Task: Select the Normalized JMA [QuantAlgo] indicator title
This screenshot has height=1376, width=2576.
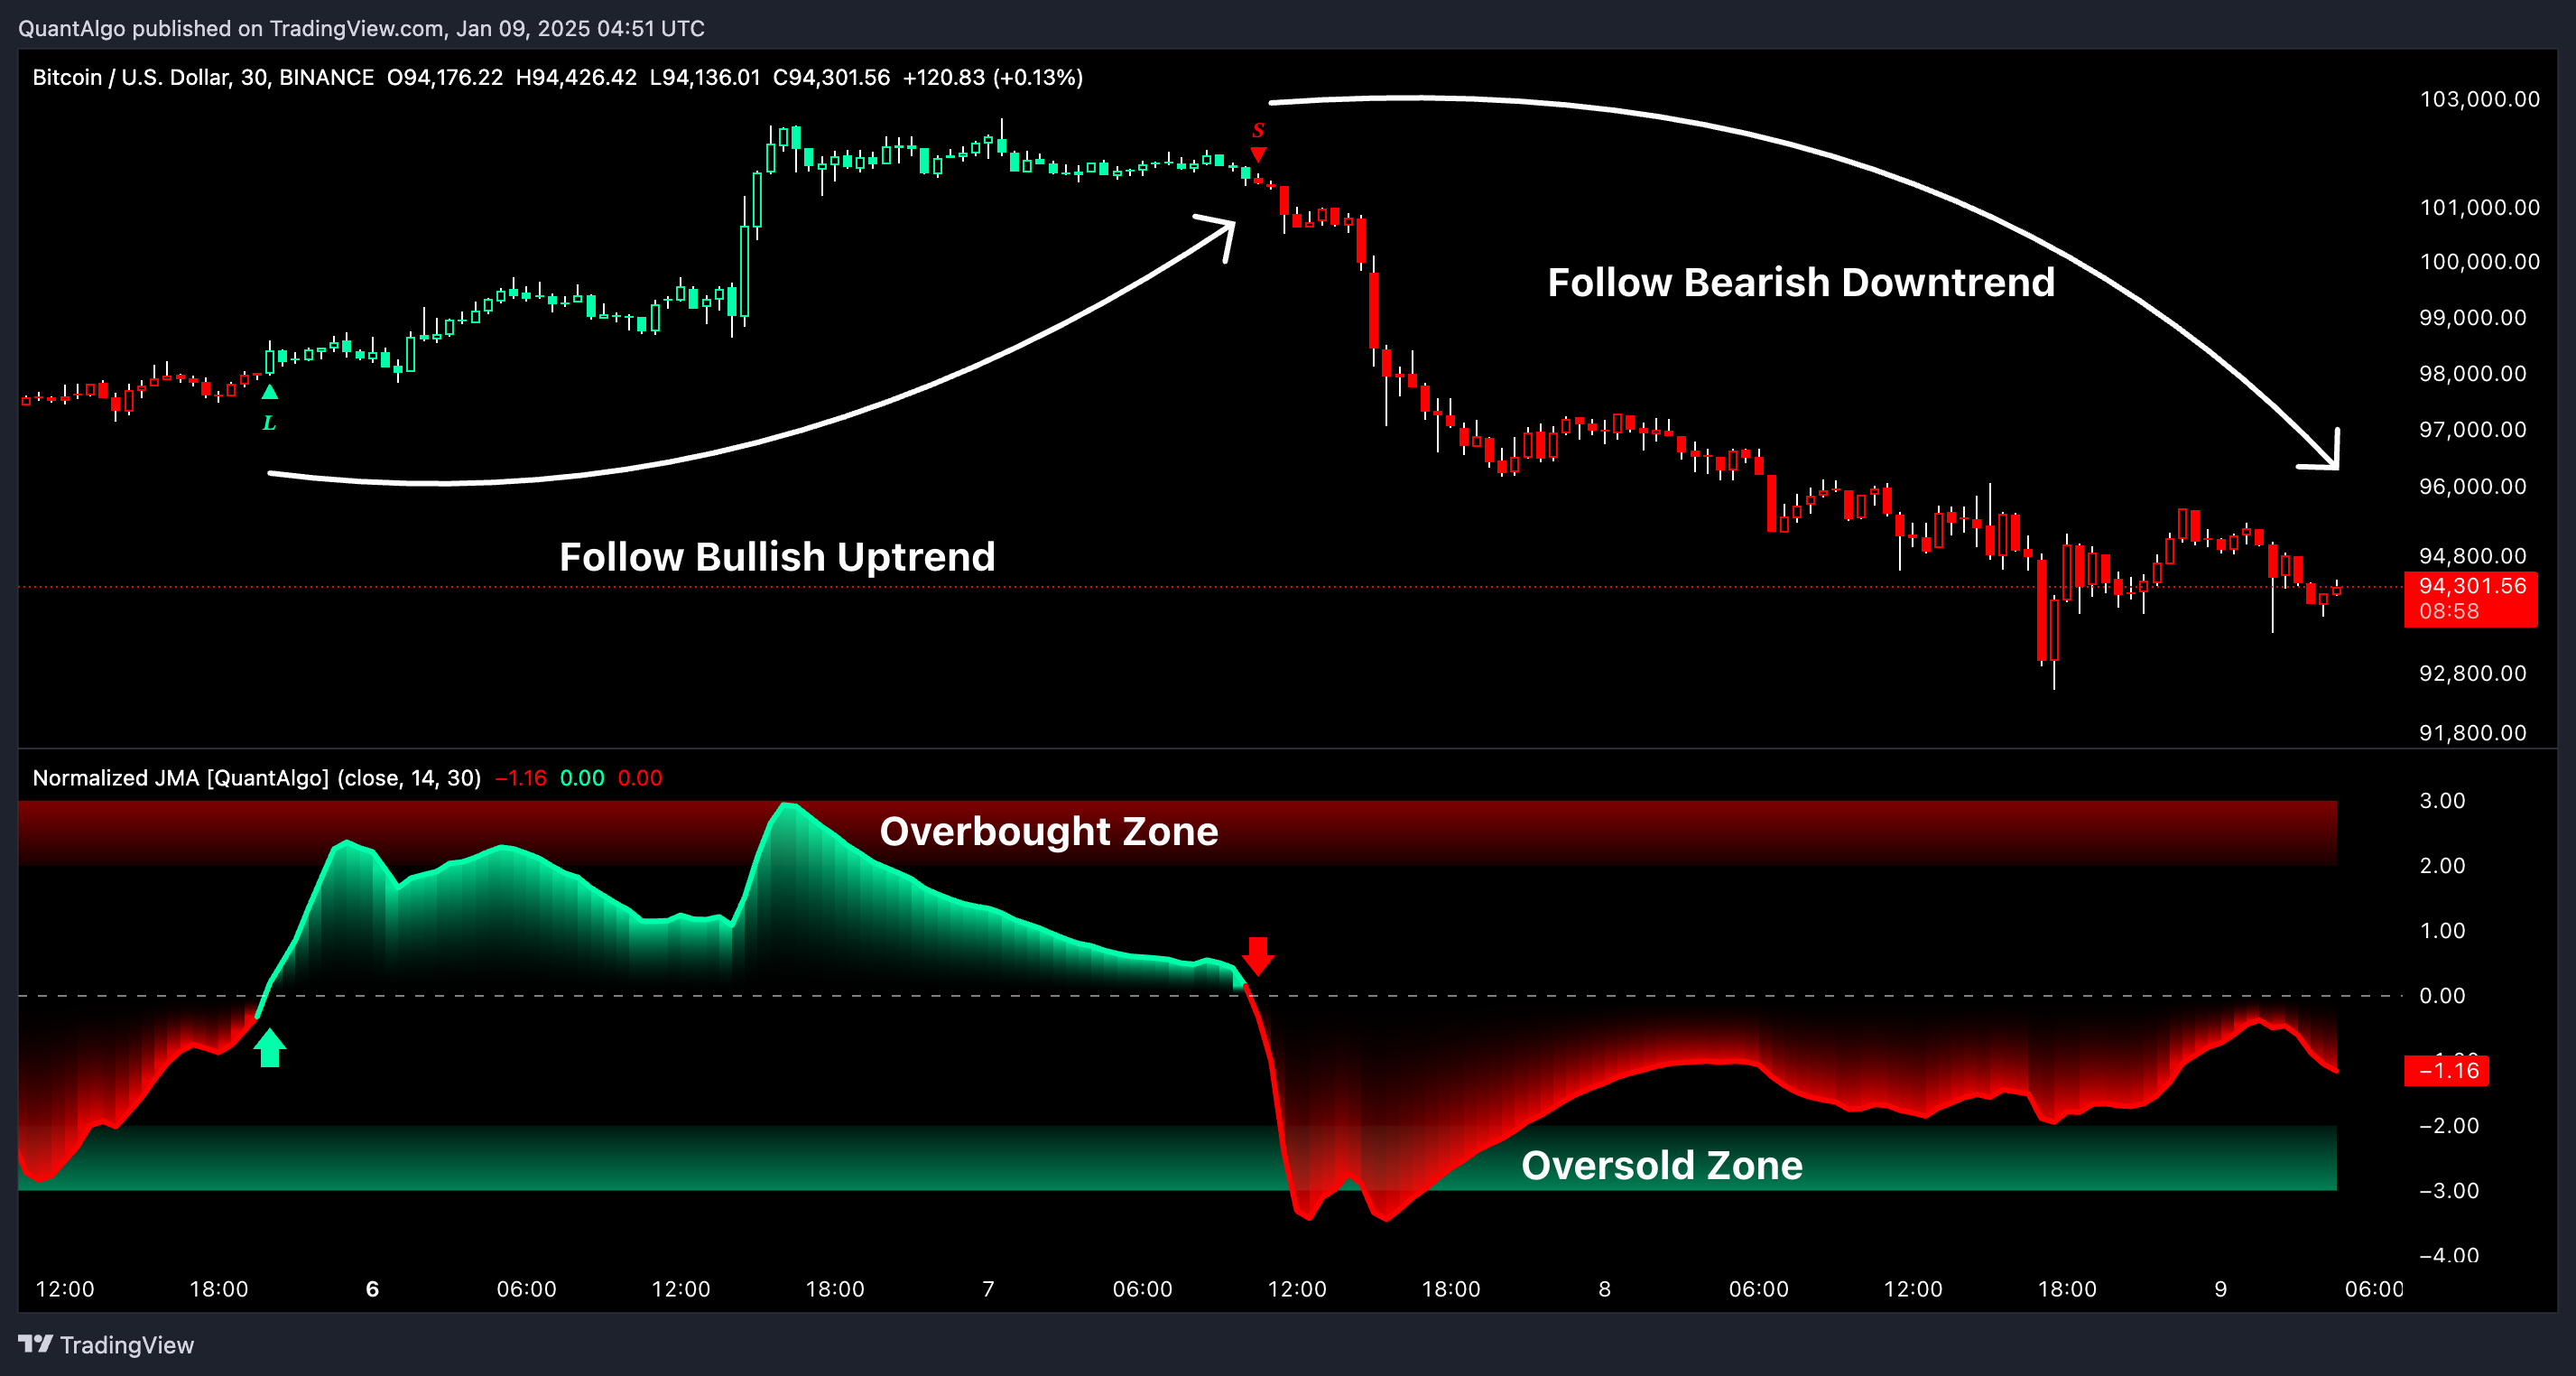Action: point(256,778)
